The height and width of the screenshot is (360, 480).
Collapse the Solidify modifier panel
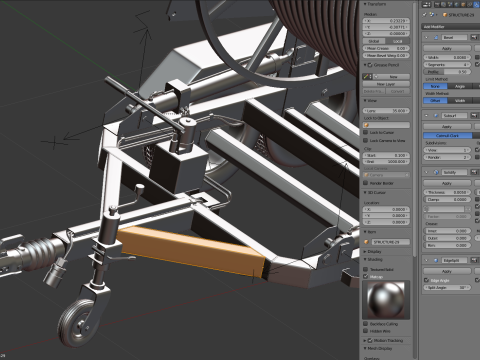(x=426, y=172)
